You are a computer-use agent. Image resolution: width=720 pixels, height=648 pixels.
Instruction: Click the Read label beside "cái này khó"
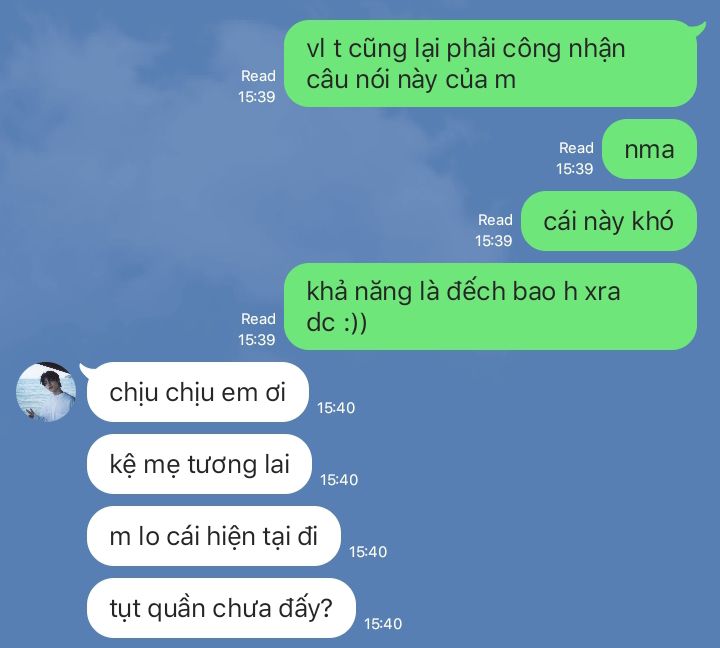[x=495, y=220]
